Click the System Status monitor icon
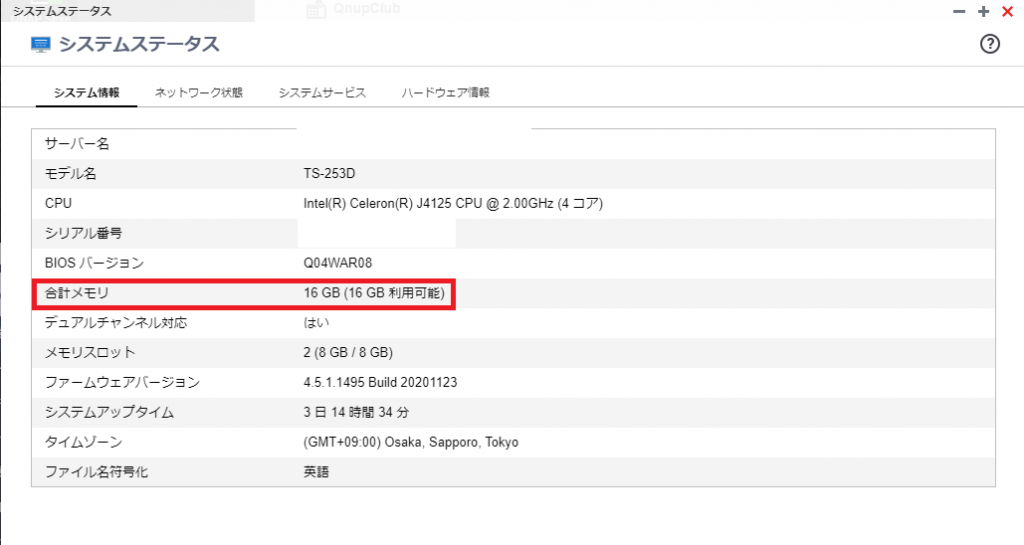The image size is (1024, 545). (40, 44)
